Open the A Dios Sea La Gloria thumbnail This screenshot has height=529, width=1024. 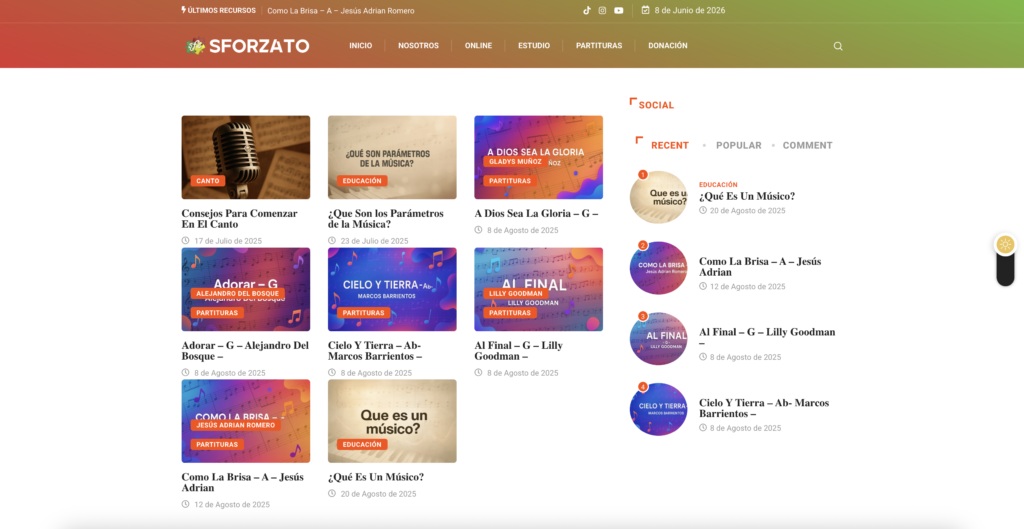coord(538,157)
